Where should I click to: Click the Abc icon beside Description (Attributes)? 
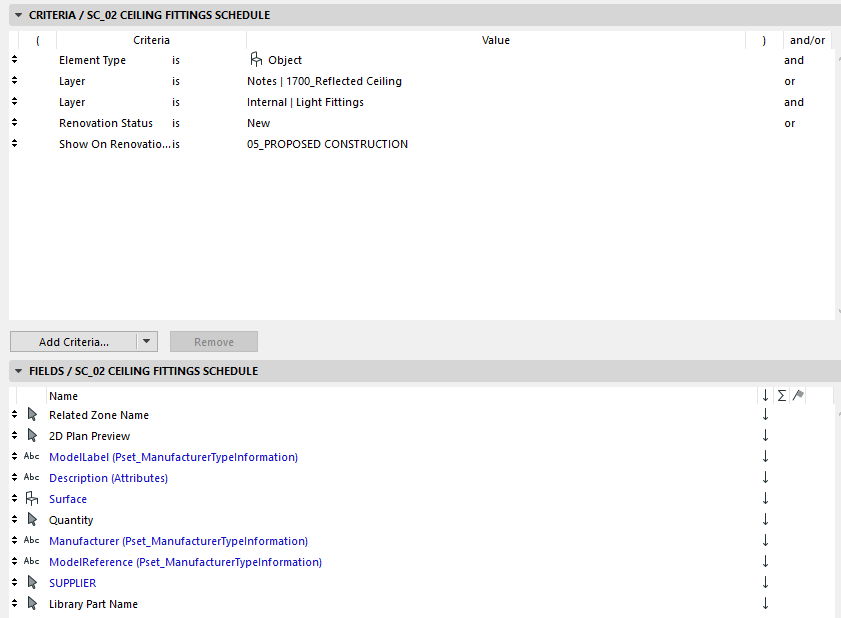(31, 477)
